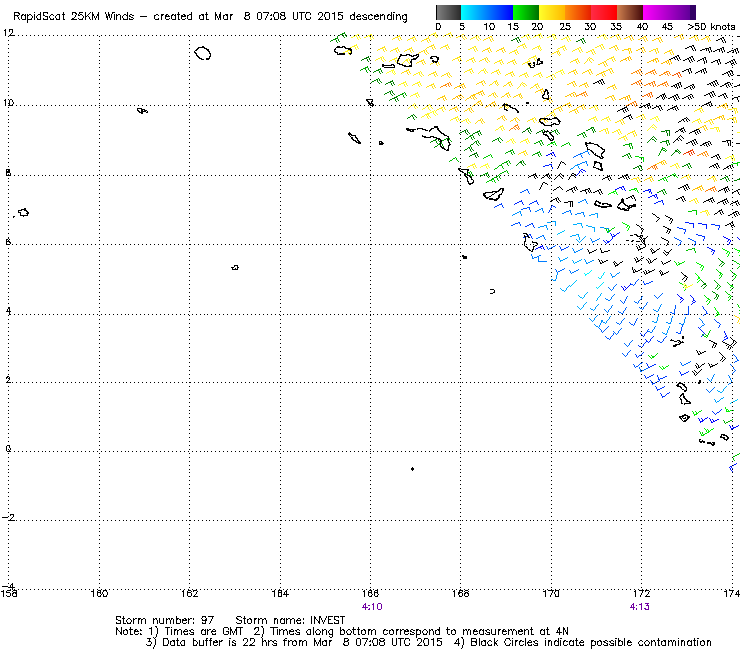Click longitude axis label '172'
The width and height of the screenshot is (740, 650).
641,593
